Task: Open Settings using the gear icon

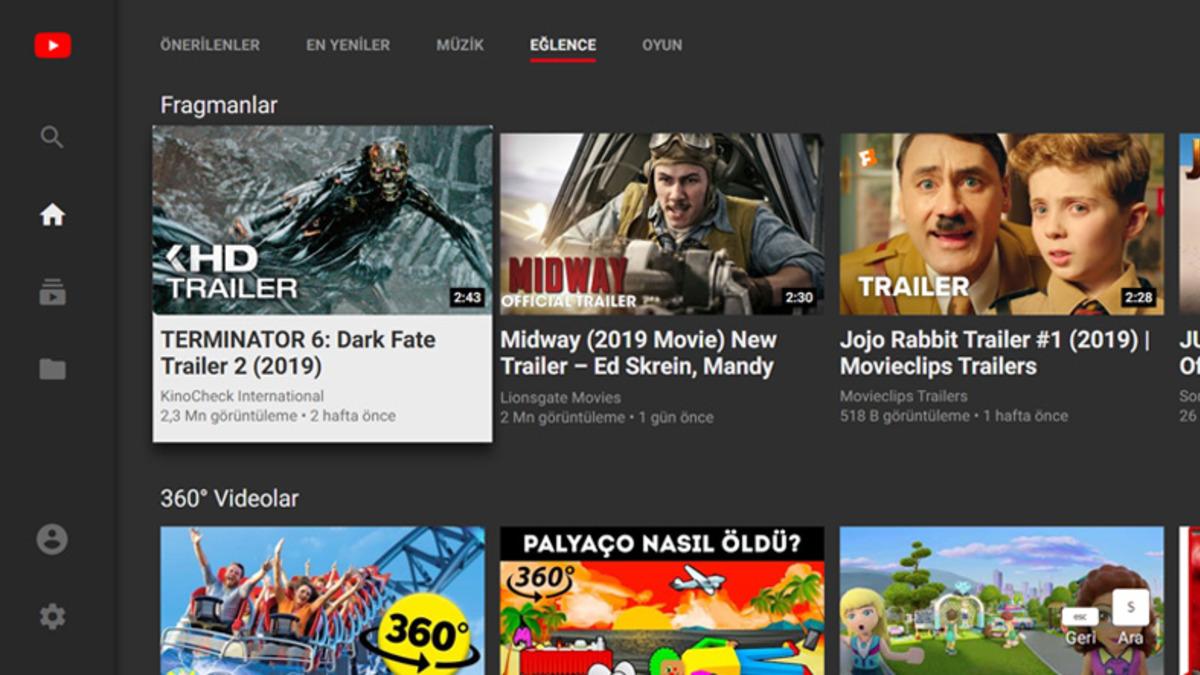Action: point(52,617)
